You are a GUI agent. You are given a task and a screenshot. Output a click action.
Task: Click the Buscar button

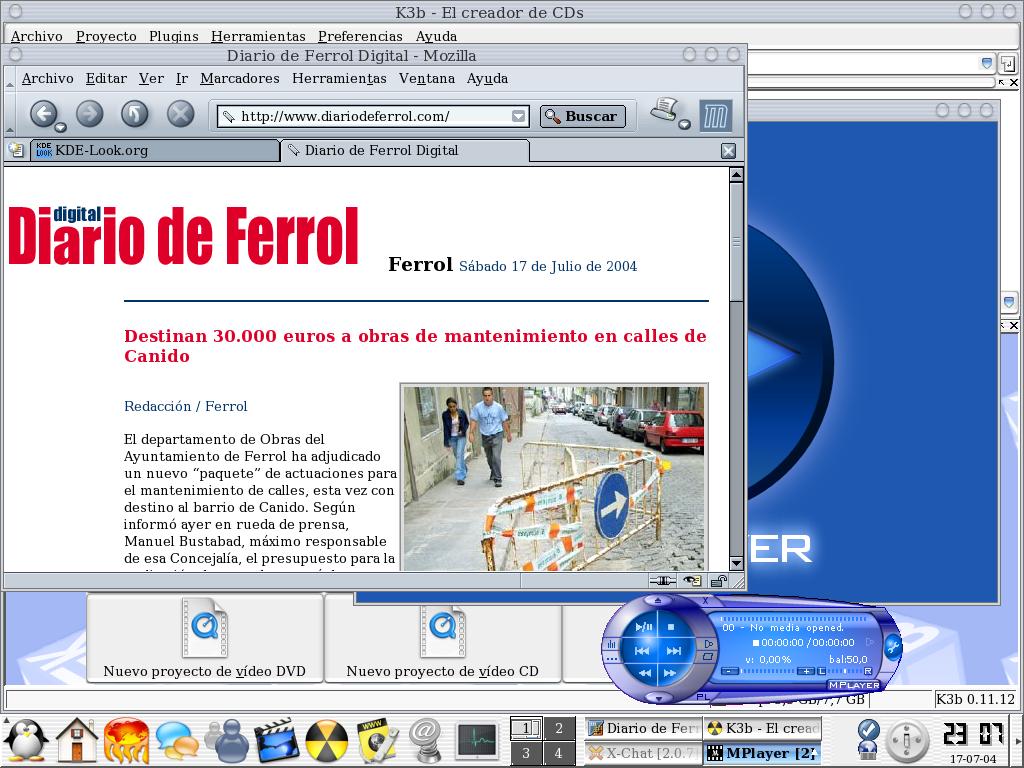583,116
